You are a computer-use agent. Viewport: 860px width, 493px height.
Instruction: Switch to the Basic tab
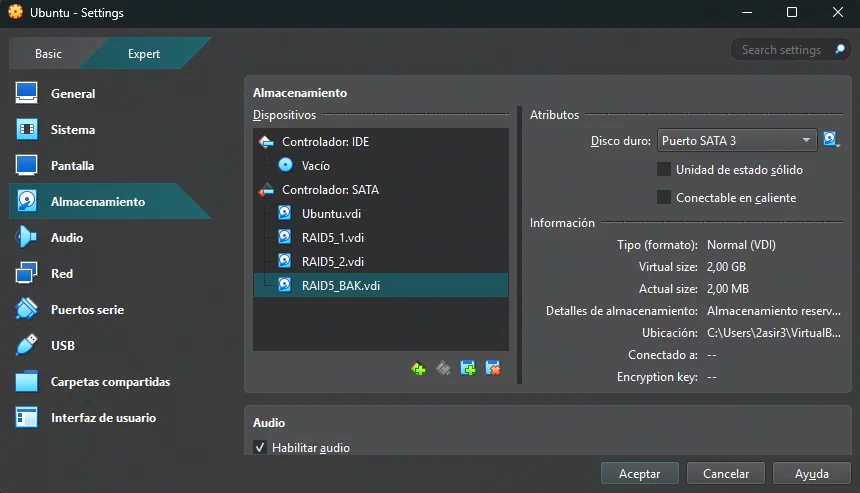48,54
